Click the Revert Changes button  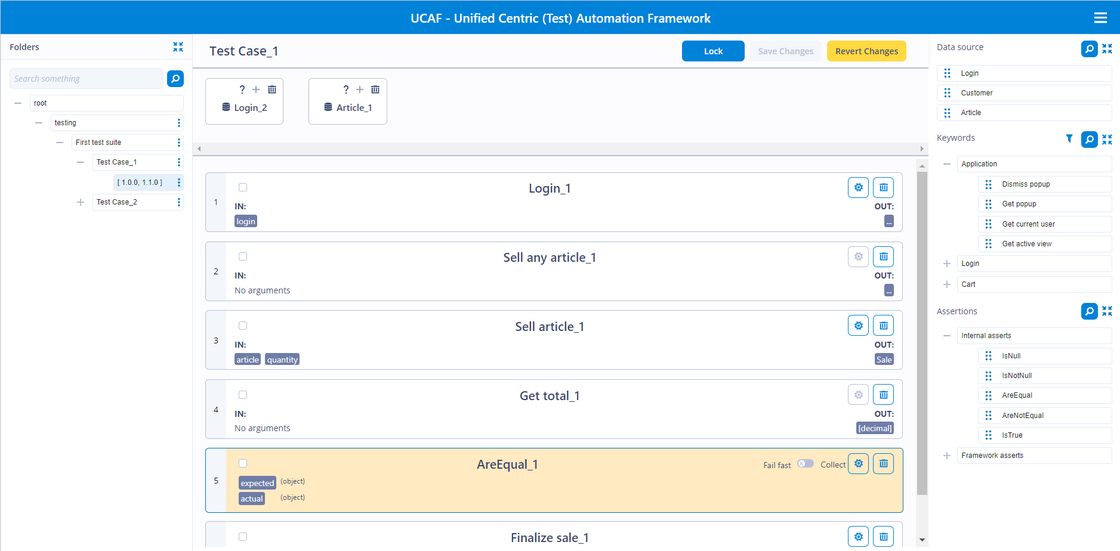click(866, 51)
